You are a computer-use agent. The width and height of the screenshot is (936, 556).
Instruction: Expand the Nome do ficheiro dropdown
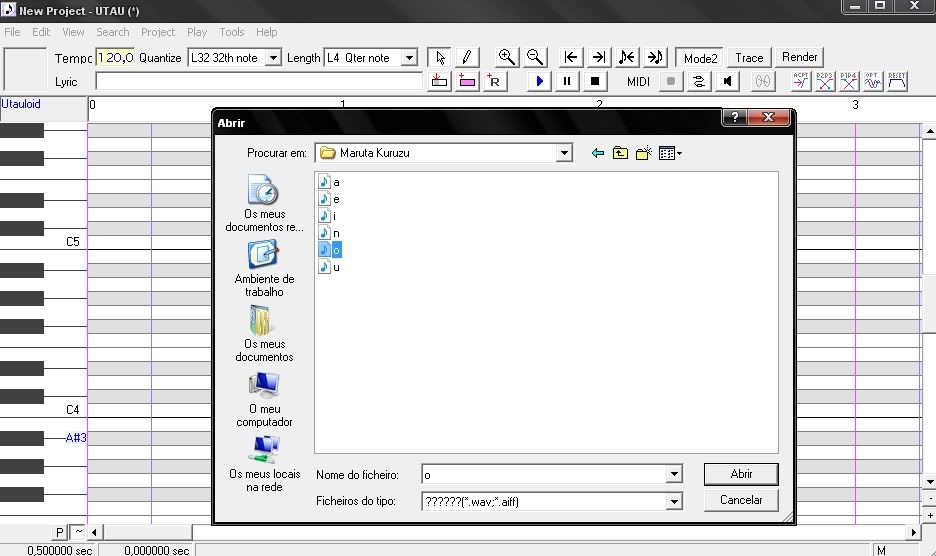[x=674, y=474]
